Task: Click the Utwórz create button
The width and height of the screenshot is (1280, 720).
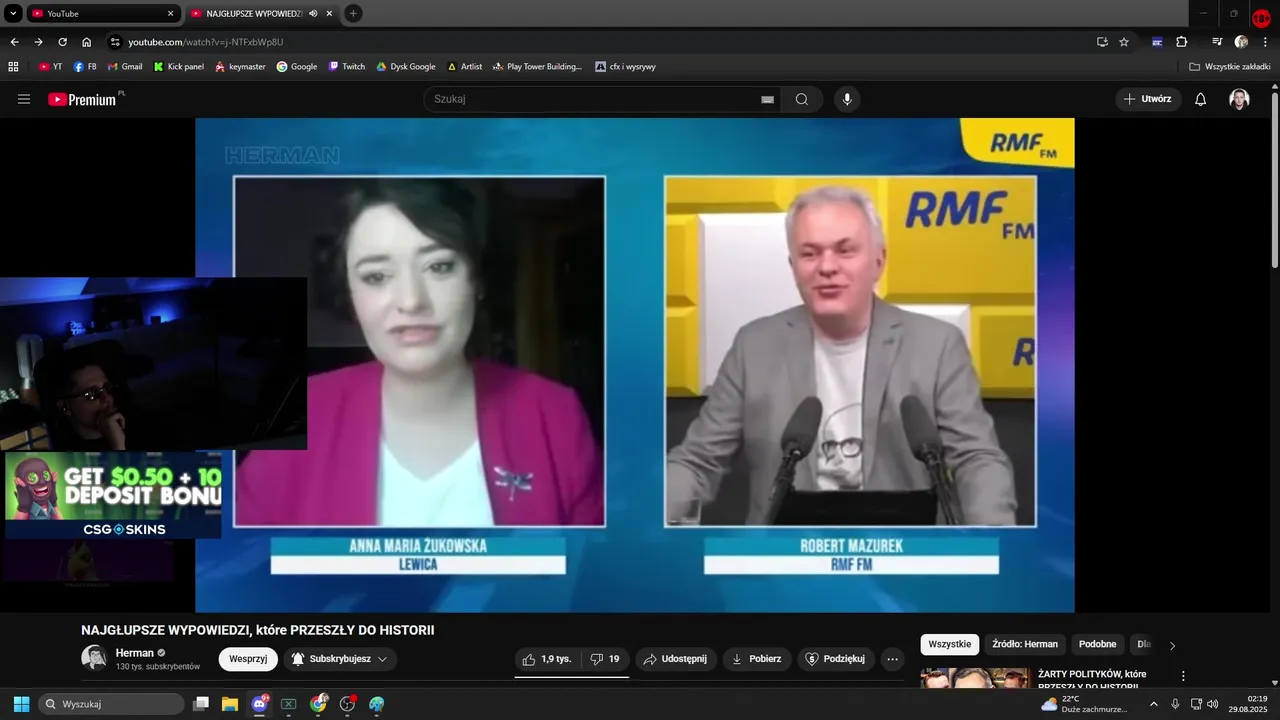Action: tap(1148, 99)
